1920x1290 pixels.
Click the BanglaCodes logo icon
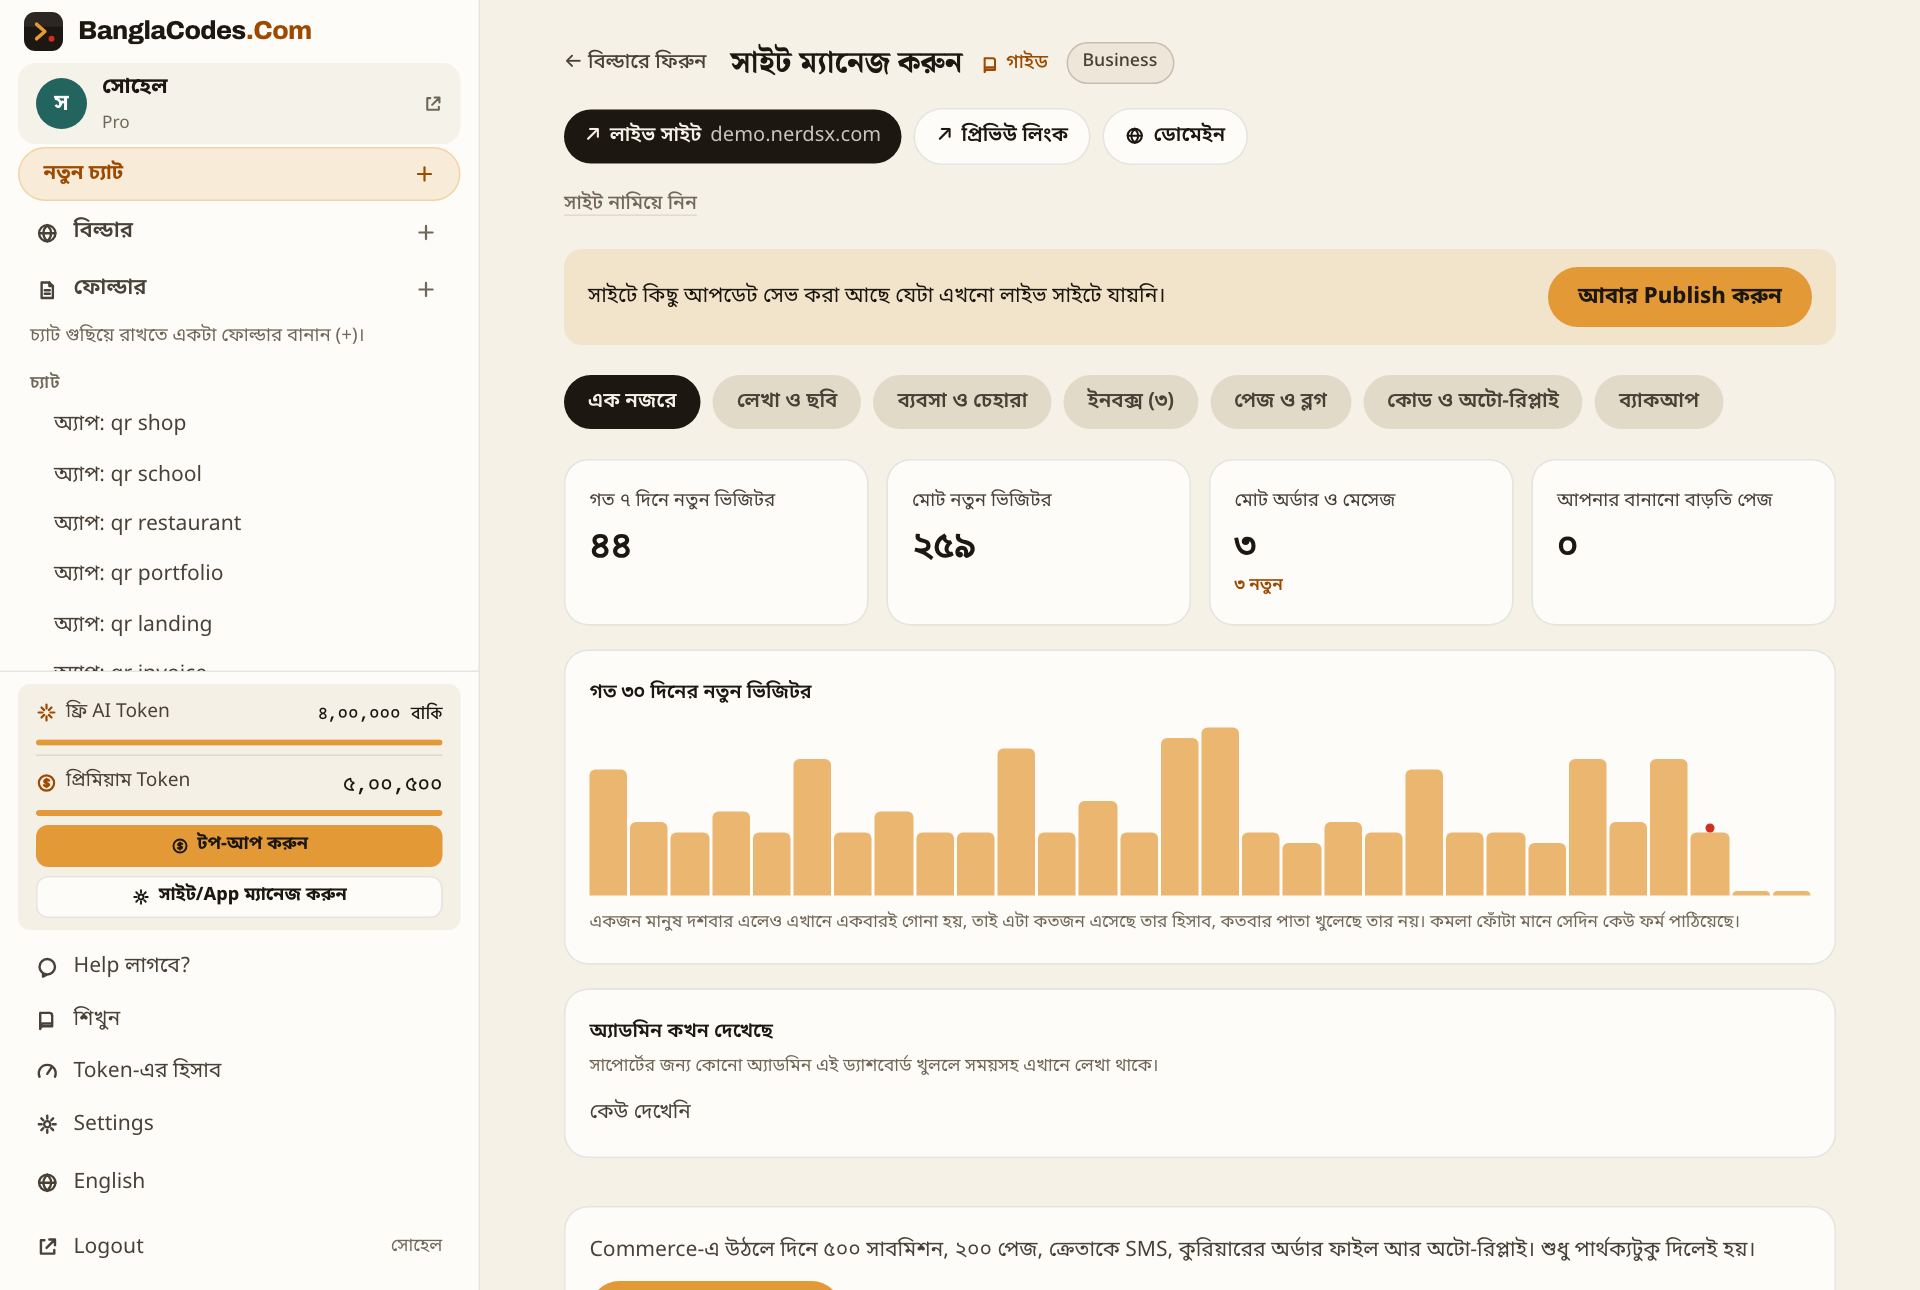point(43,31)
